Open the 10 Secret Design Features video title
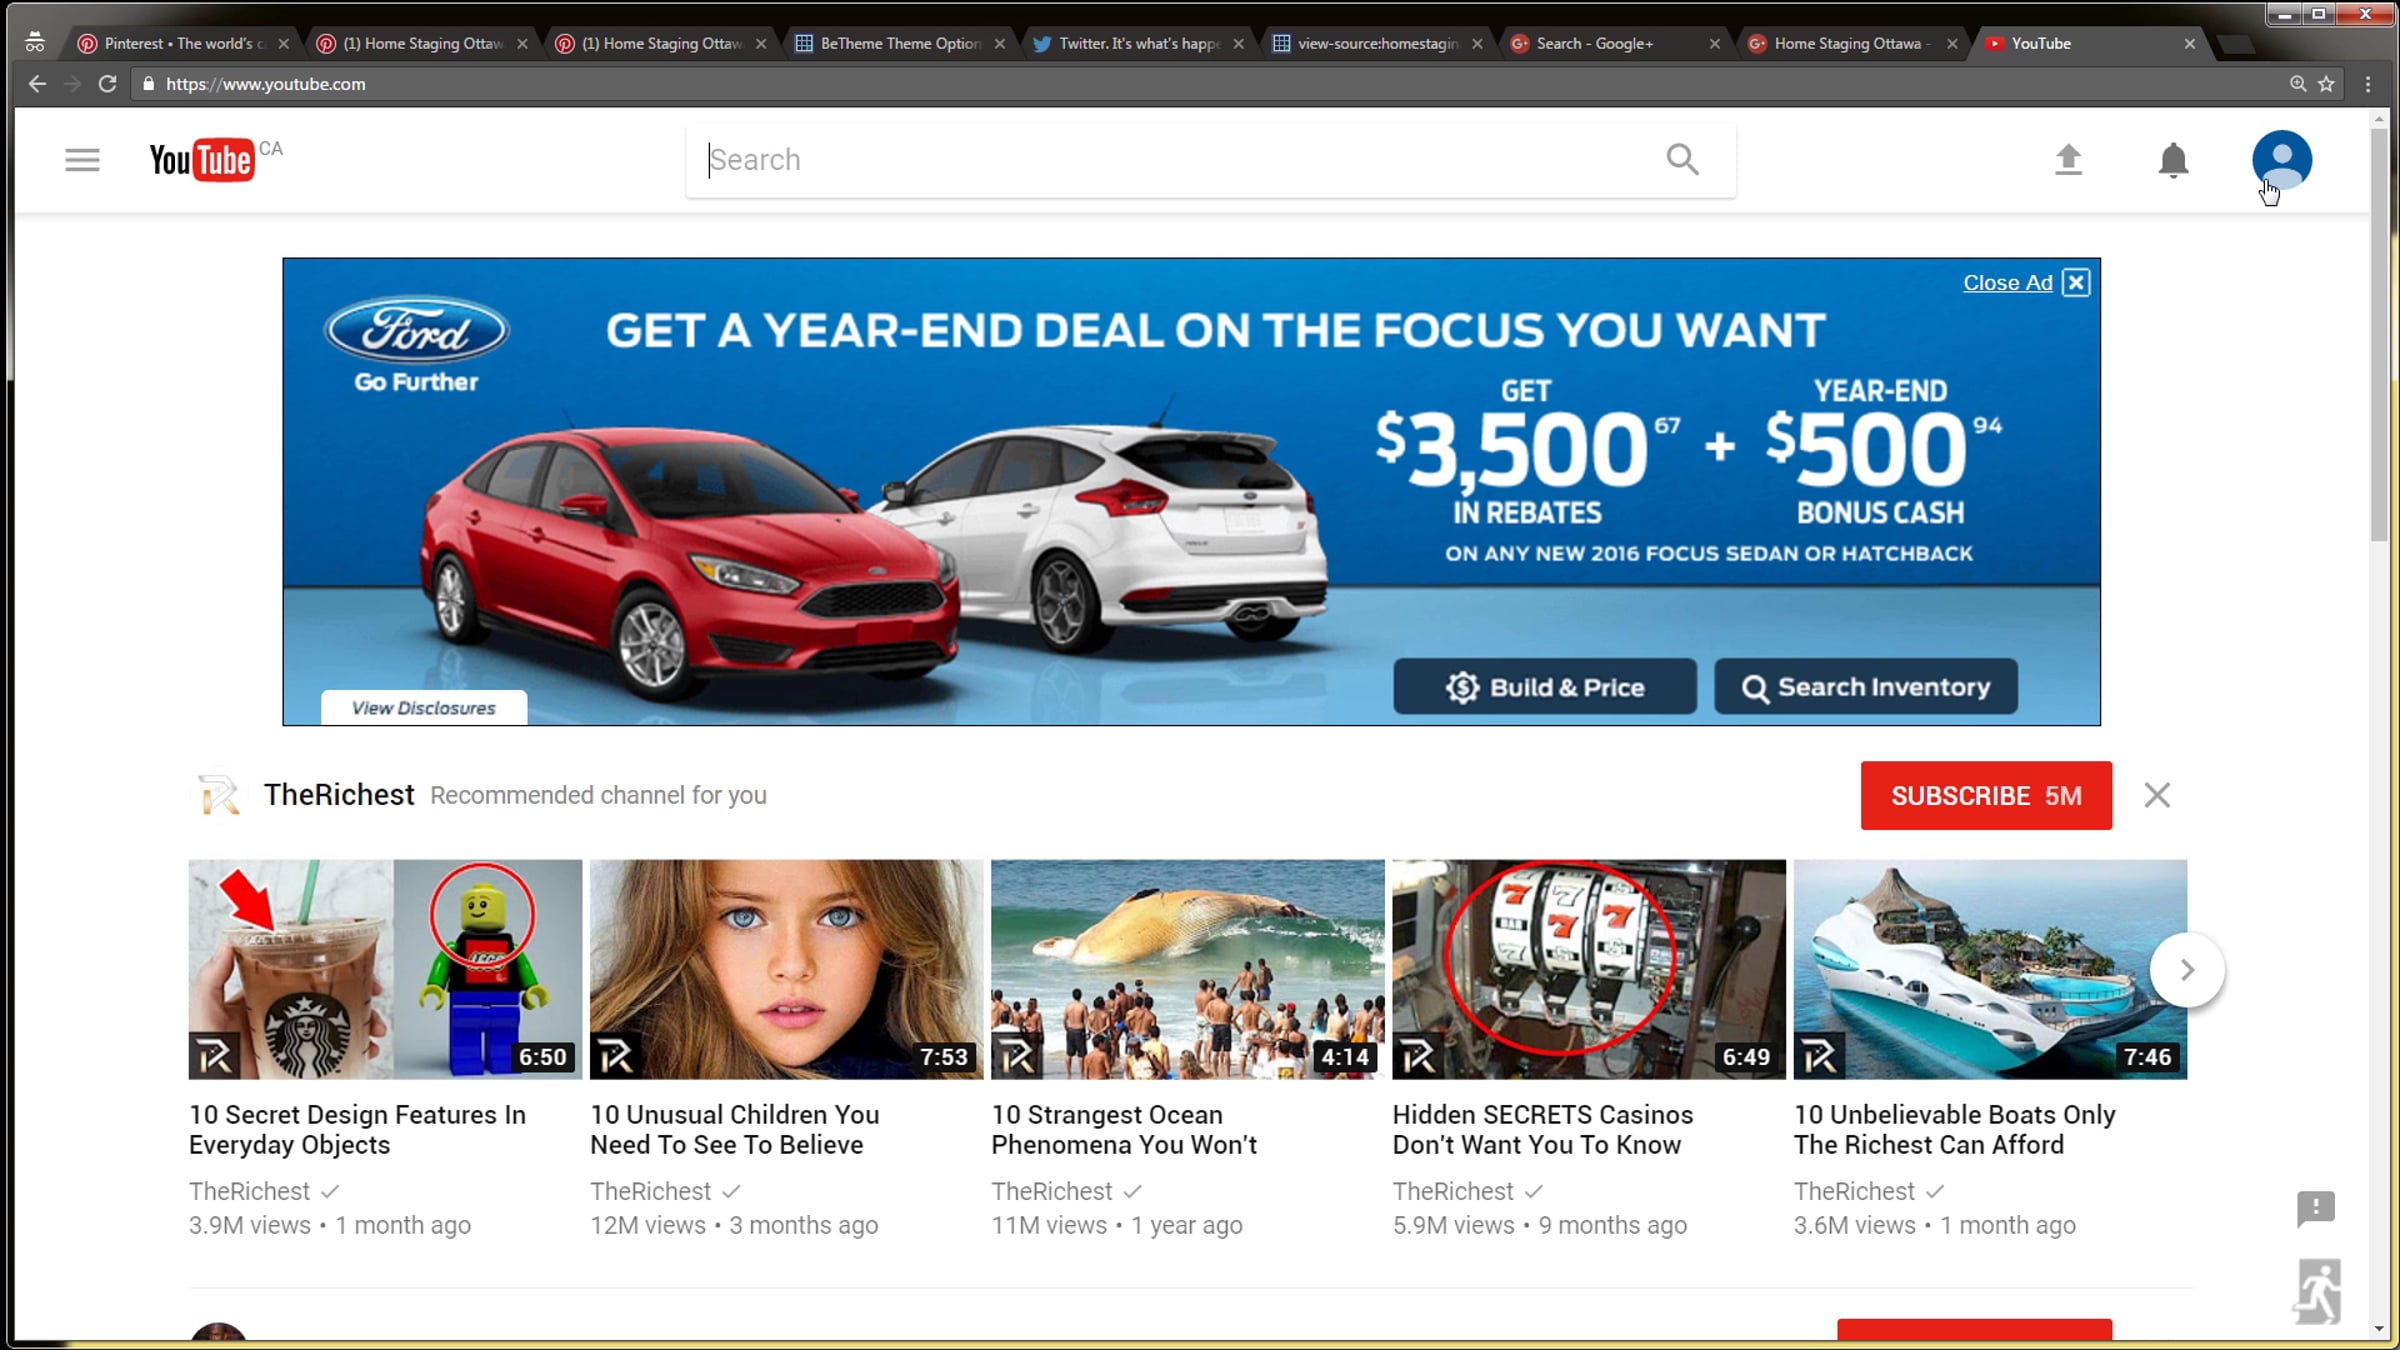The width and height of the screenshot is (2400, 1350). point(358,1130)
